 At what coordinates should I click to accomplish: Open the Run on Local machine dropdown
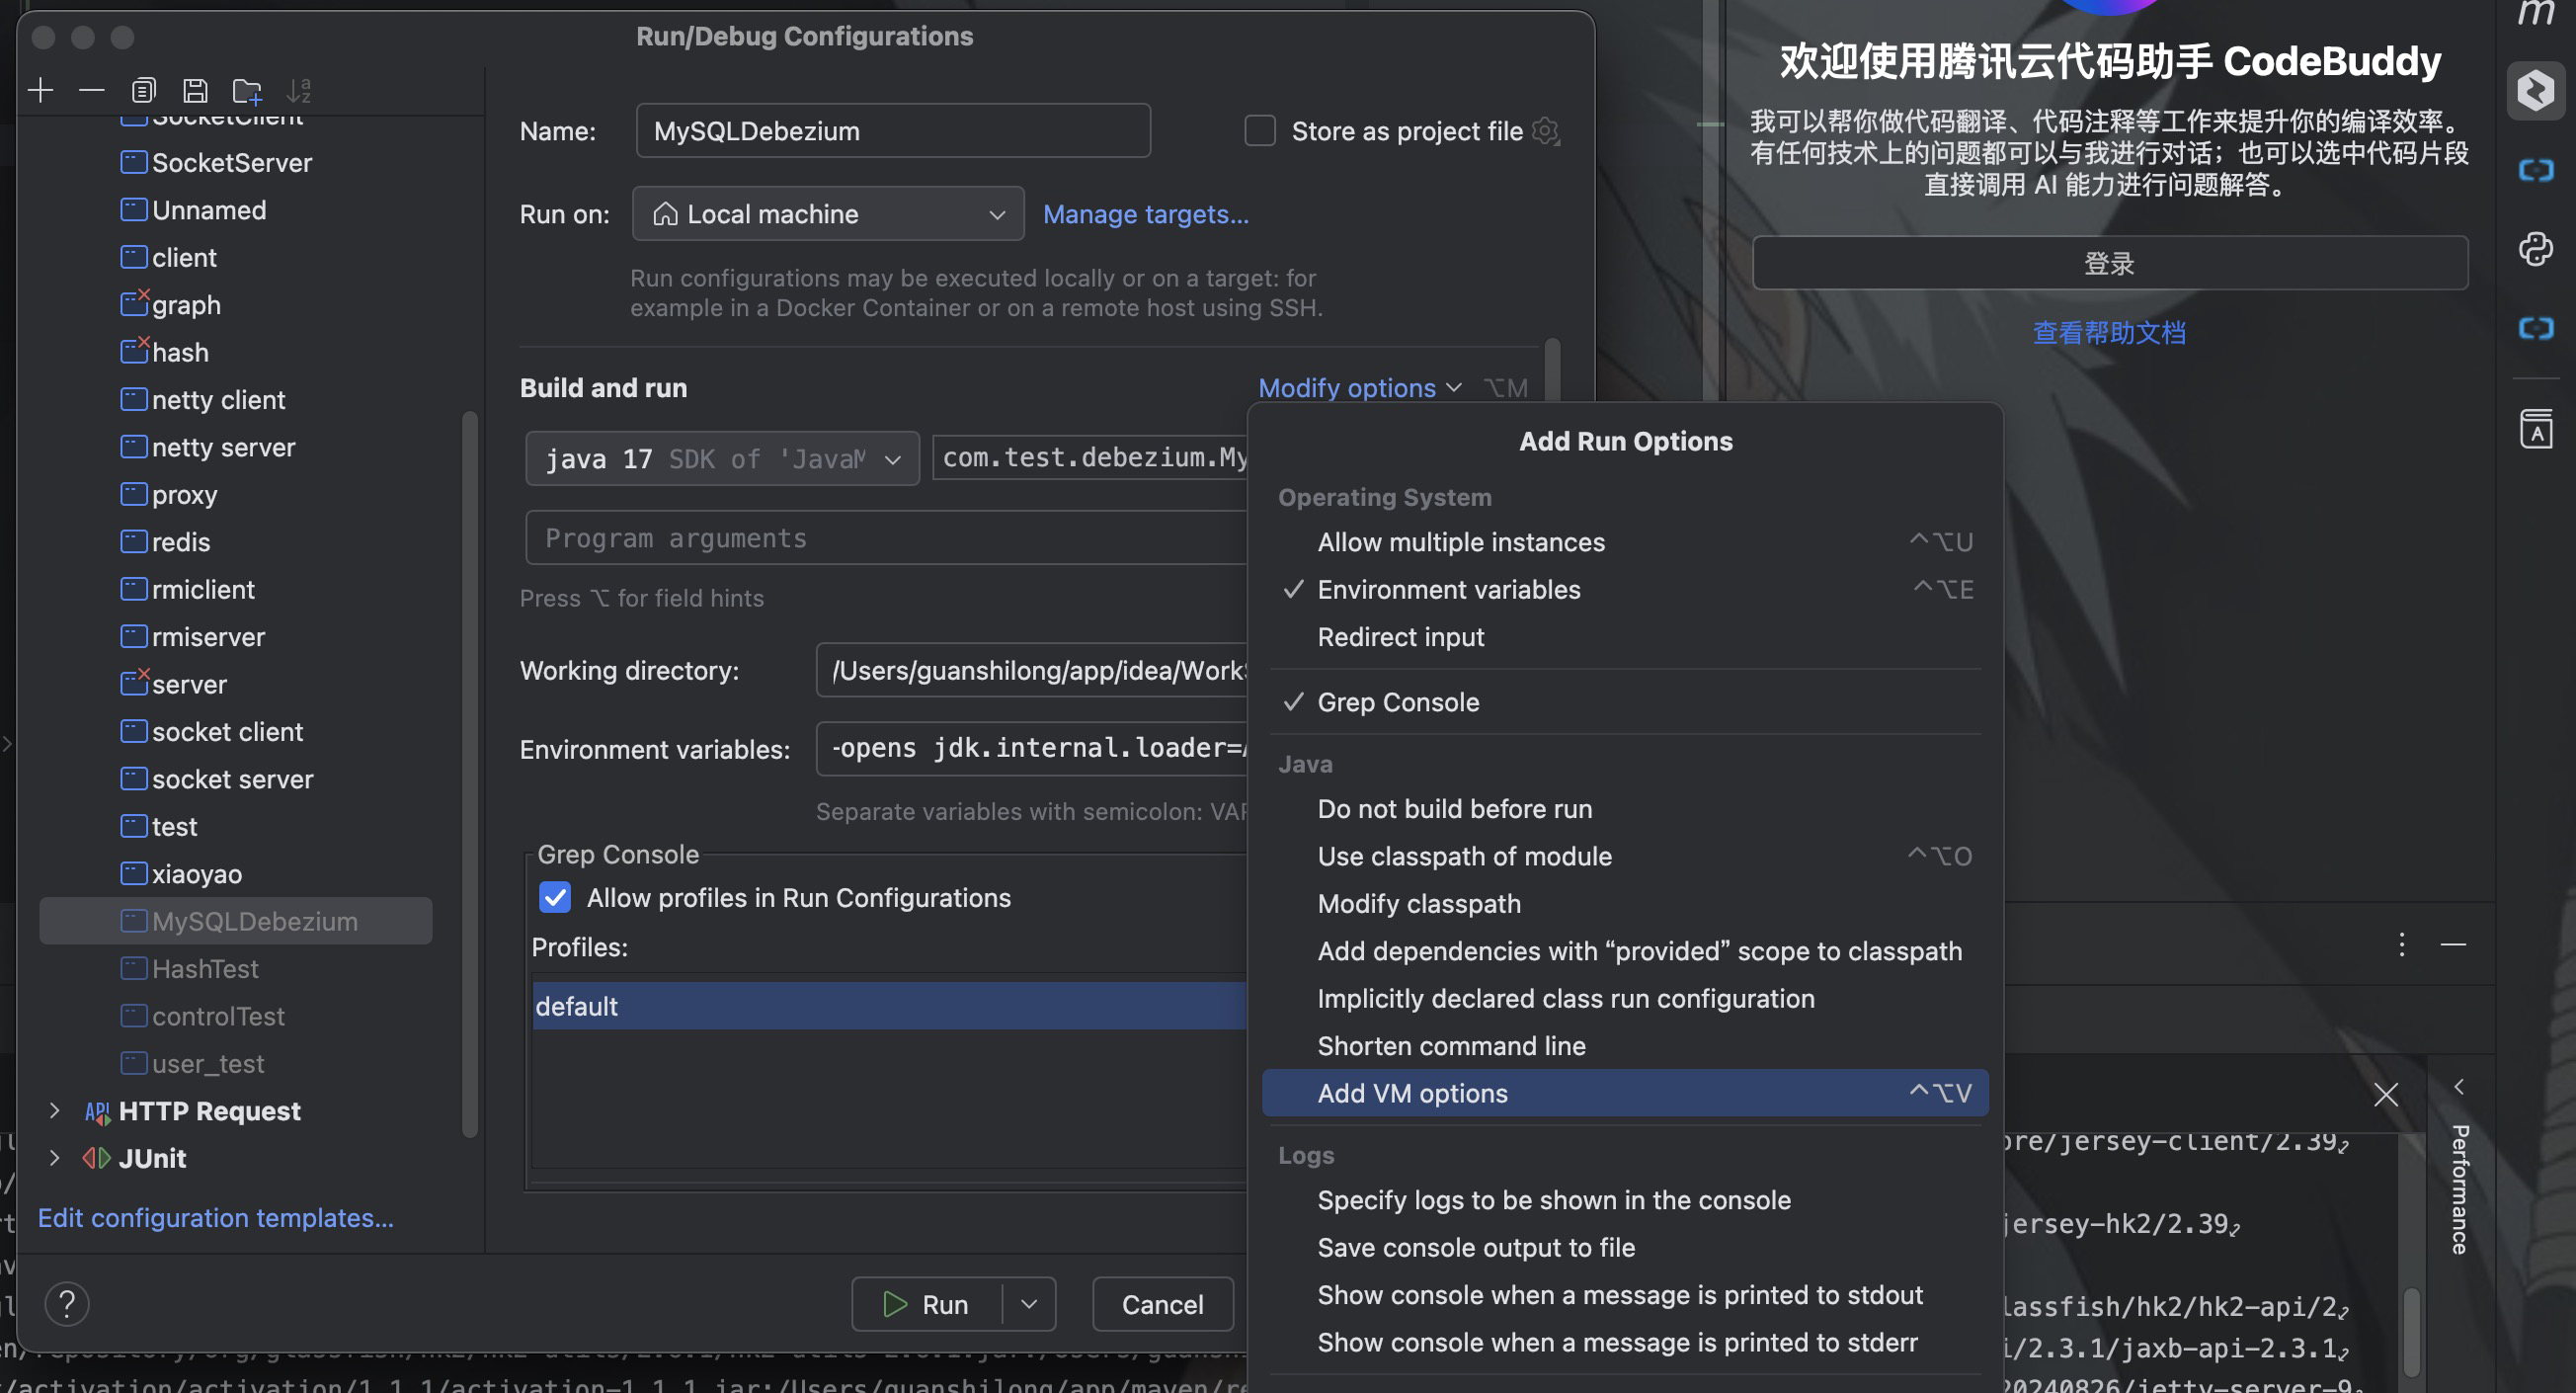pos(828,214)
